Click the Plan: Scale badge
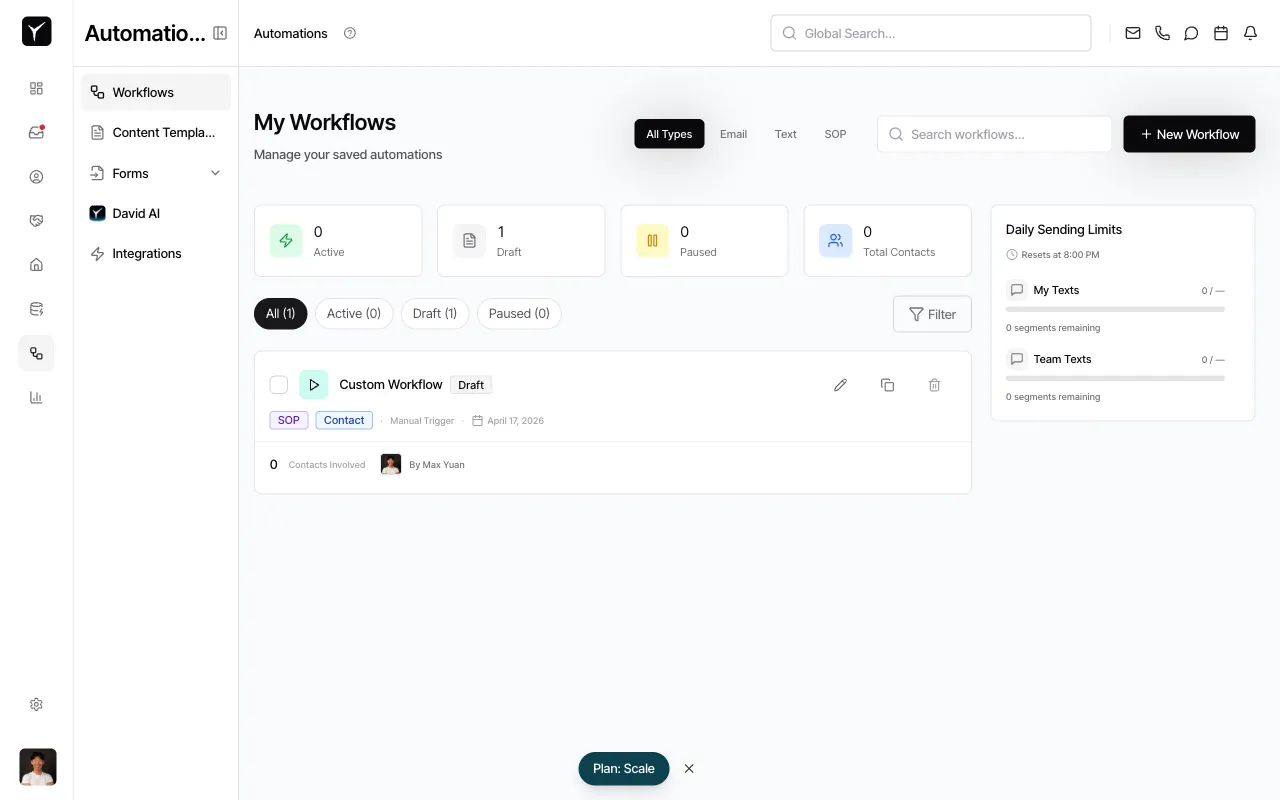1280x800 pixels. click(x=623, y=768)
